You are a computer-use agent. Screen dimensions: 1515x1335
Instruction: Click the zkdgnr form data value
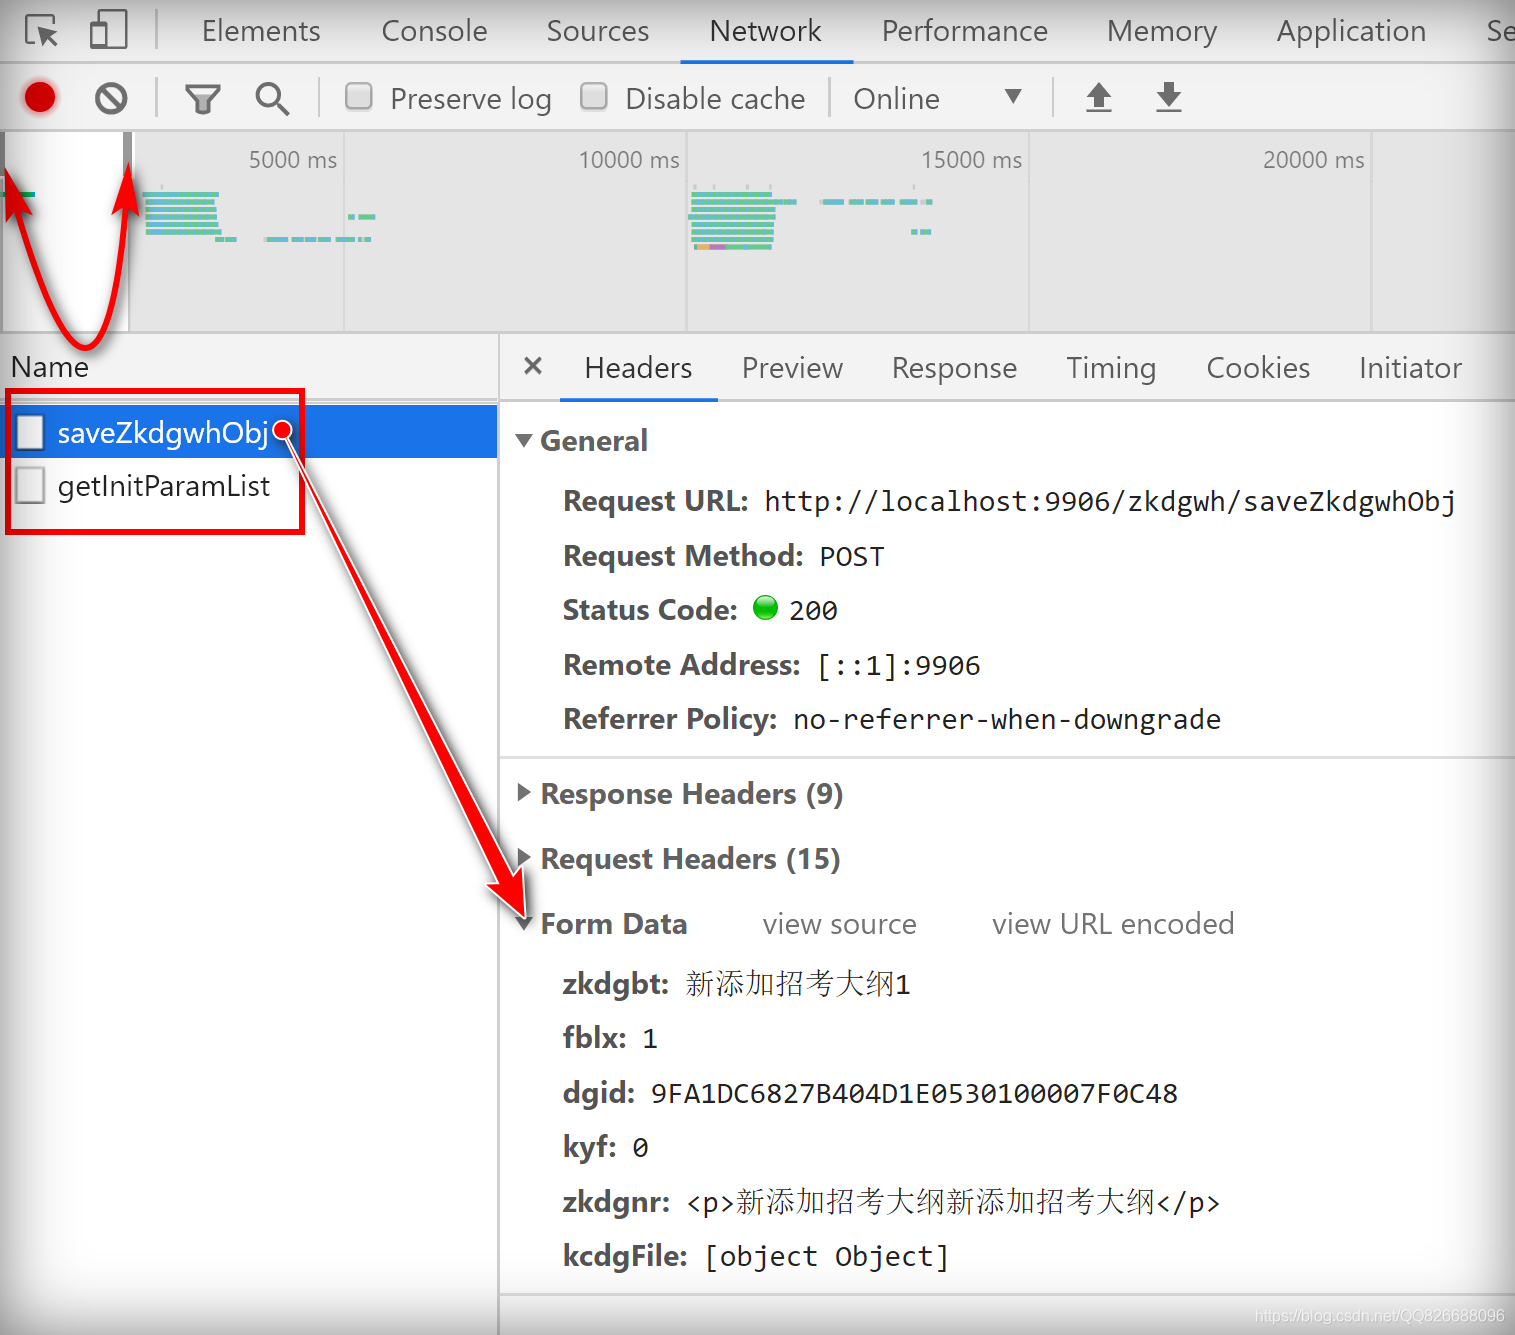953,1202
